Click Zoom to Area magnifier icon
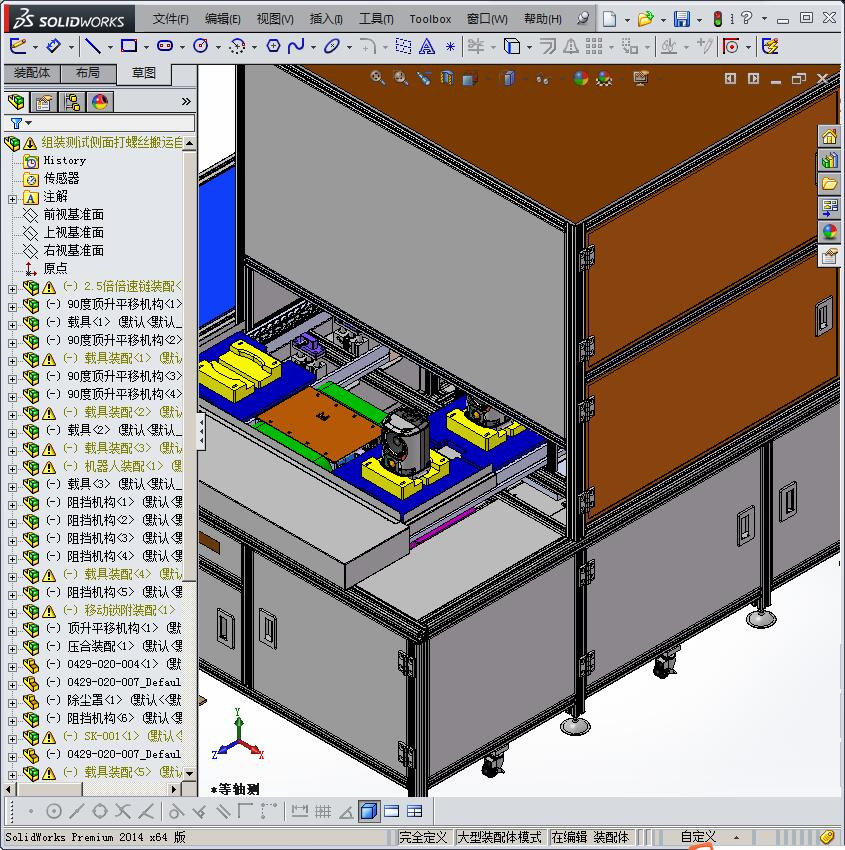845x850 pixels. 401,78
